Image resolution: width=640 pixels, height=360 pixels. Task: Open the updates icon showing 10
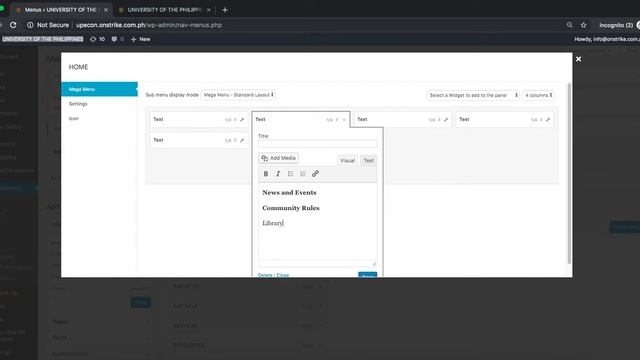[x=97, y=39]
